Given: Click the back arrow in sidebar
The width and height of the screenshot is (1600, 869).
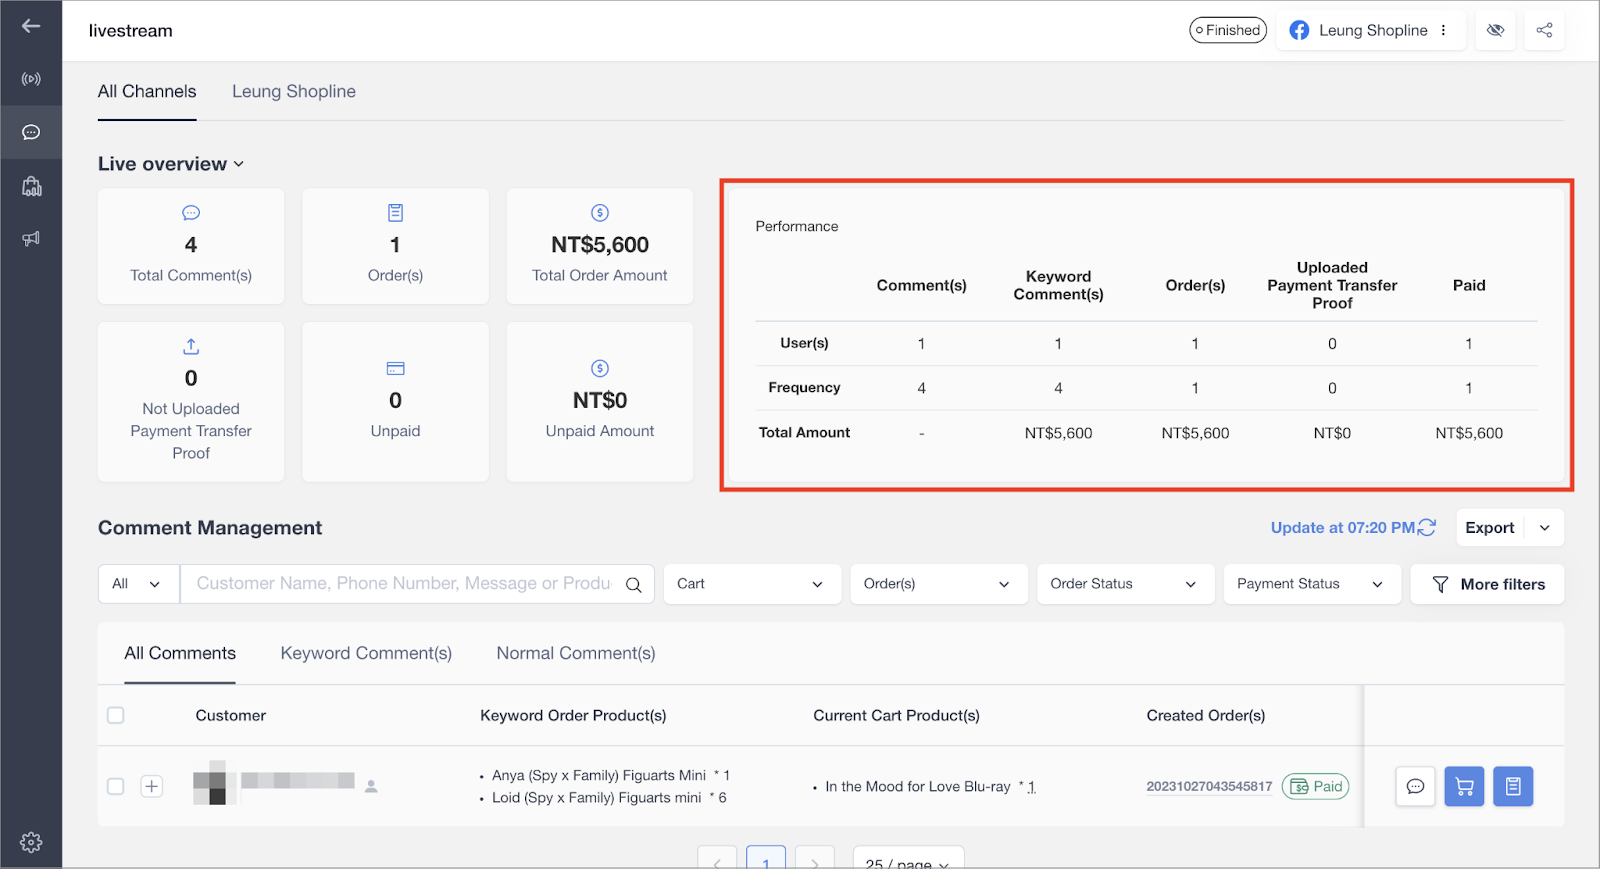Looking at the screenshot, I should coord(31,26).
